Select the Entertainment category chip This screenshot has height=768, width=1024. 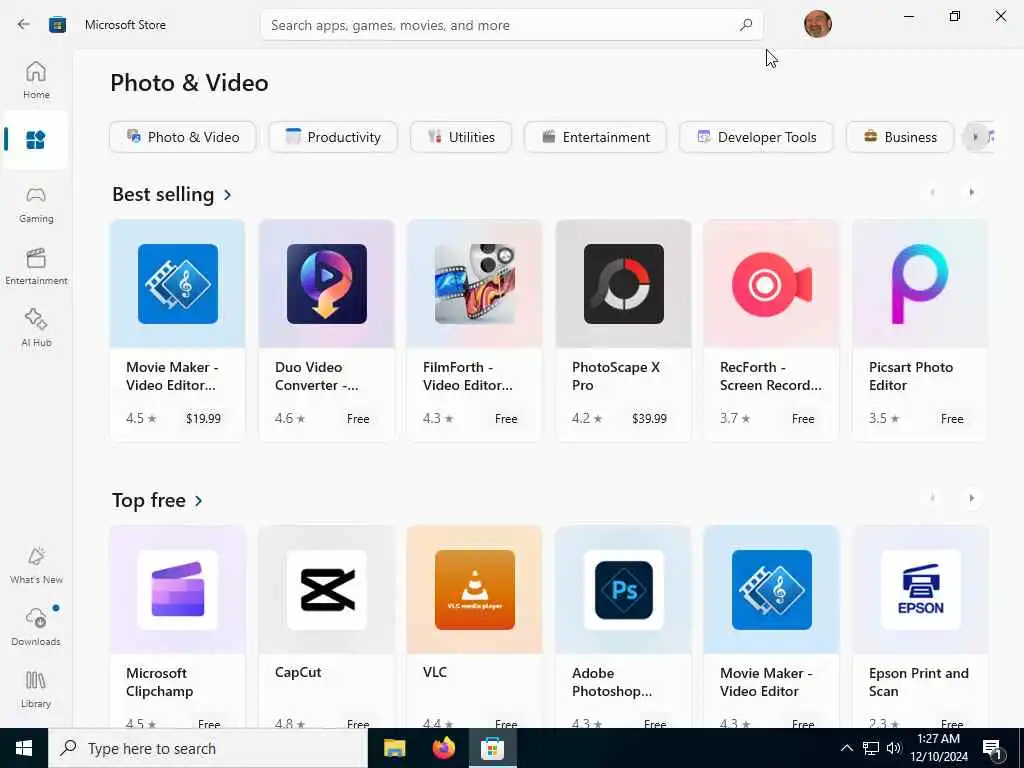pyautogui.click(x=596, y=137)
